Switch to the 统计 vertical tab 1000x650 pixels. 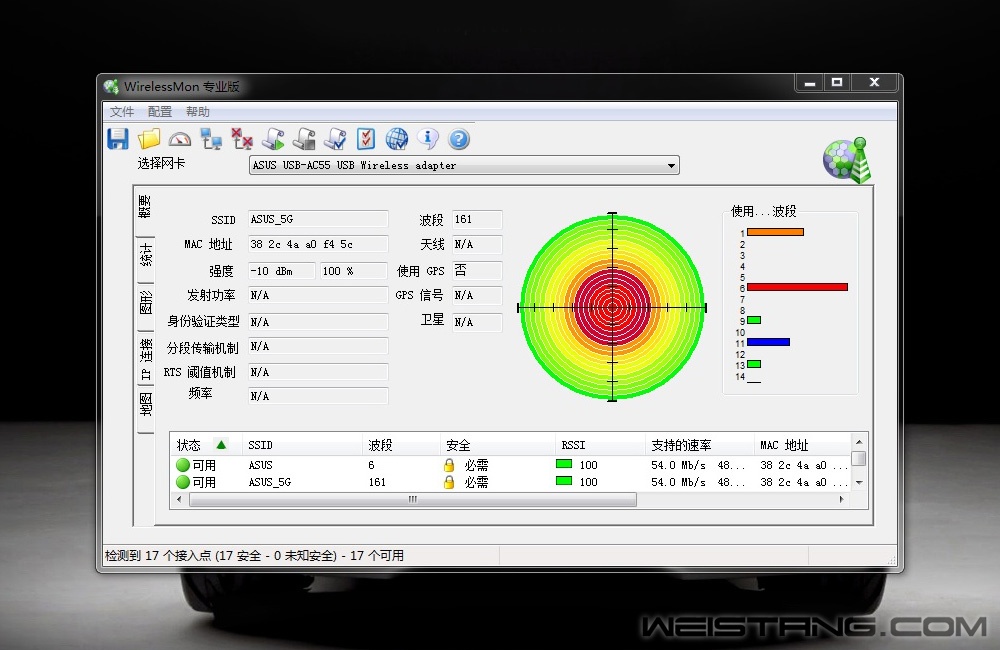point(145,255)
